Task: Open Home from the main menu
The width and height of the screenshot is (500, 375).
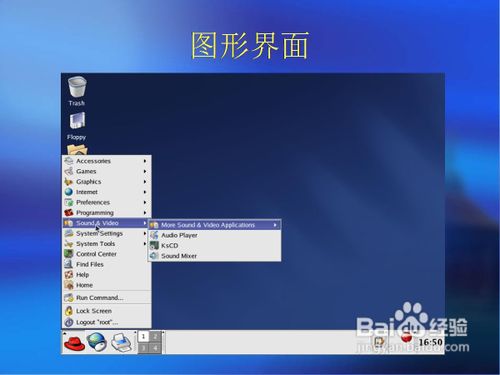Action: 106,285
